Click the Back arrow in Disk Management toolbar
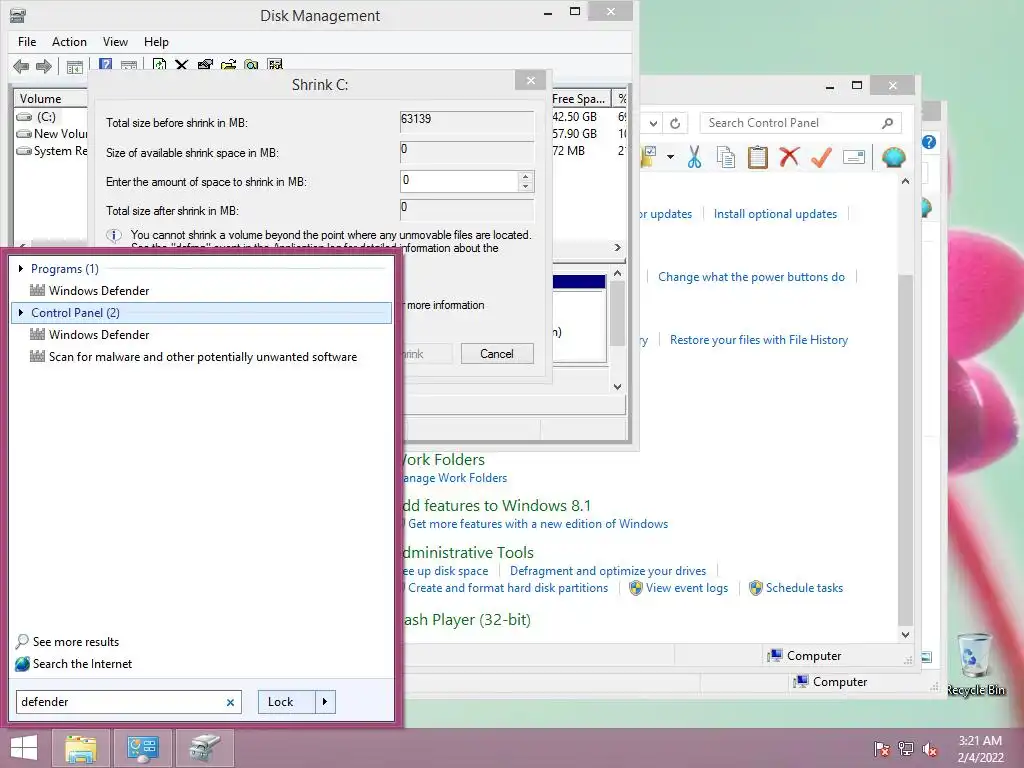Image resolution: width=1024 pixels, height=768 pixels. tap(21, 66)
